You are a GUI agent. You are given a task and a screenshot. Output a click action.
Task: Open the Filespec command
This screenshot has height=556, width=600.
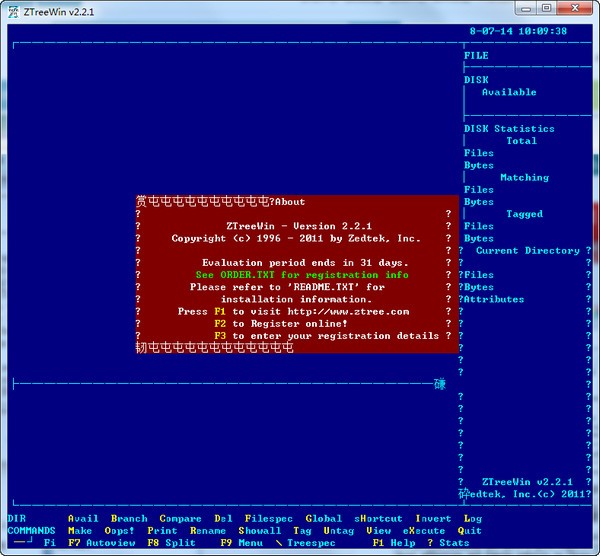tap(269, 519)
